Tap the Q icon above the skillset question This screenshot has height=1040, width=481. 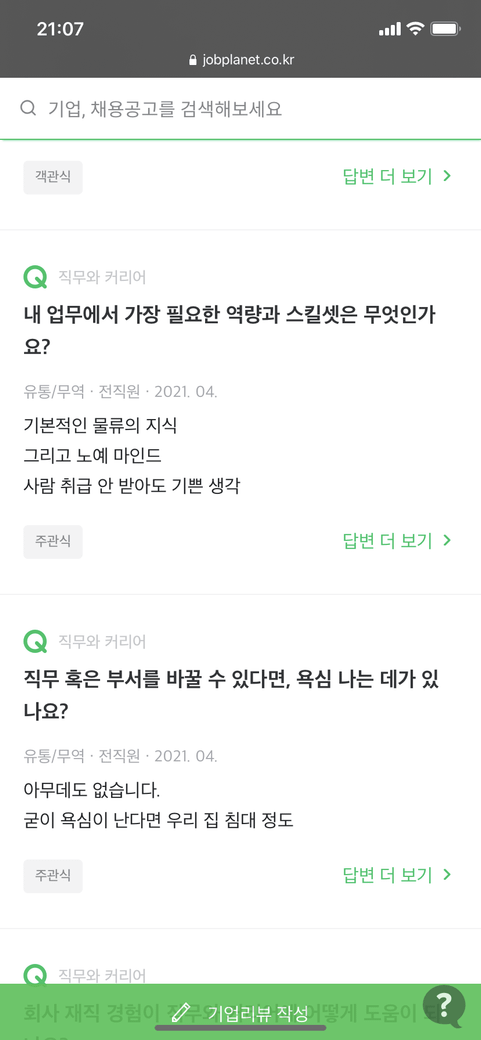tap(35, 277)
